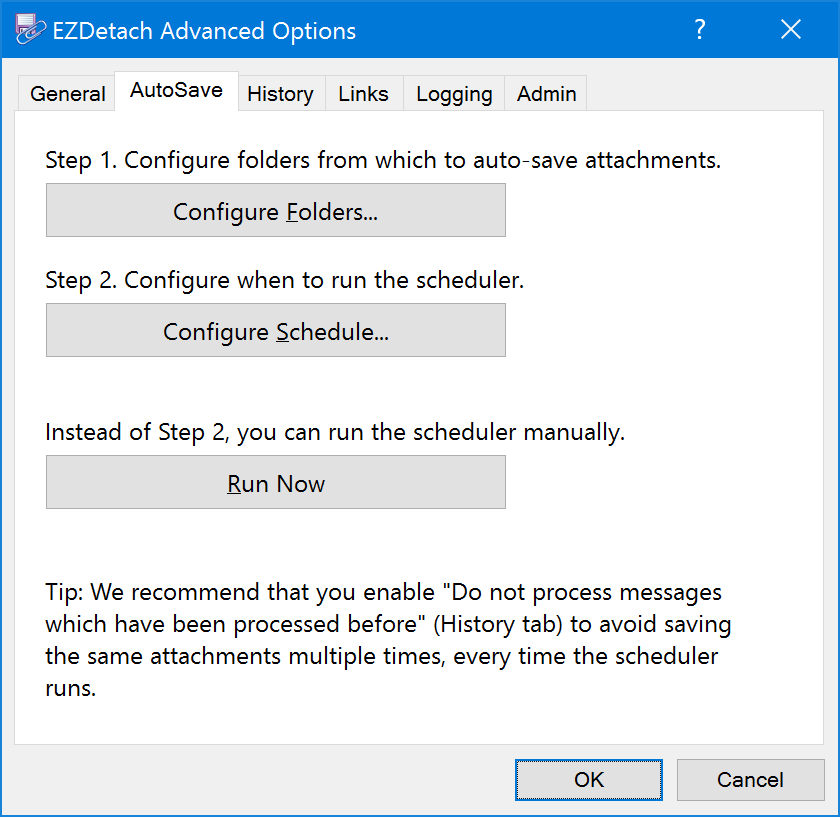Run the scheduler with Run Now
Screen dimensions: 840x818
tap(276, 483)
